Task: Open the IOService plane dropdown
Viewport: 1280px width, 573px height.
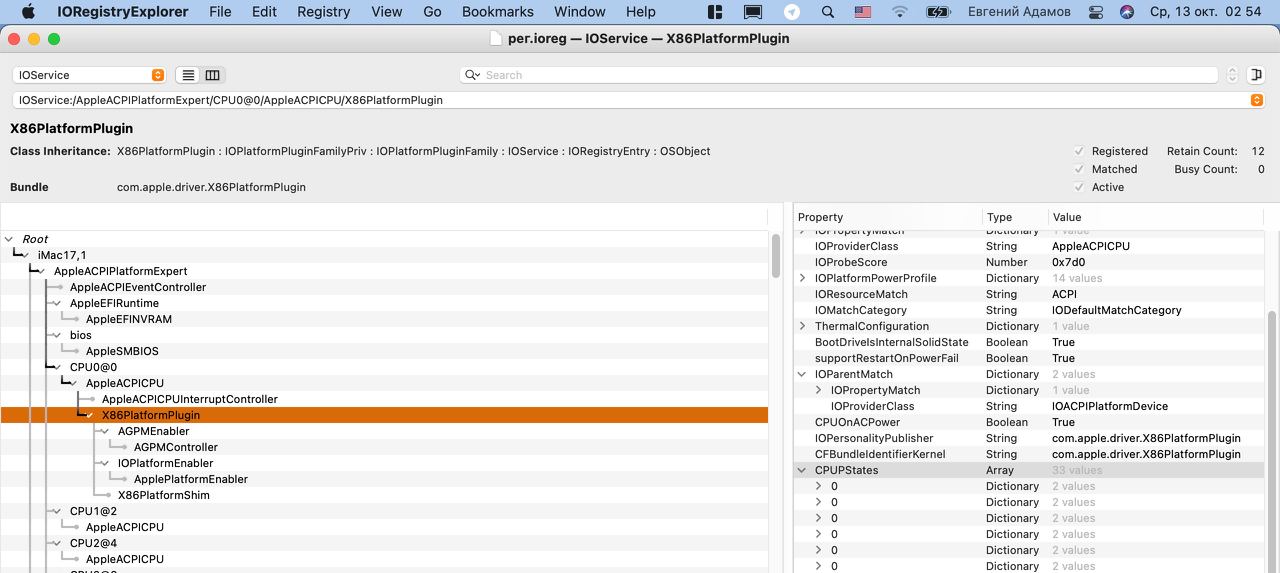Action: click(x=89, y=75)
